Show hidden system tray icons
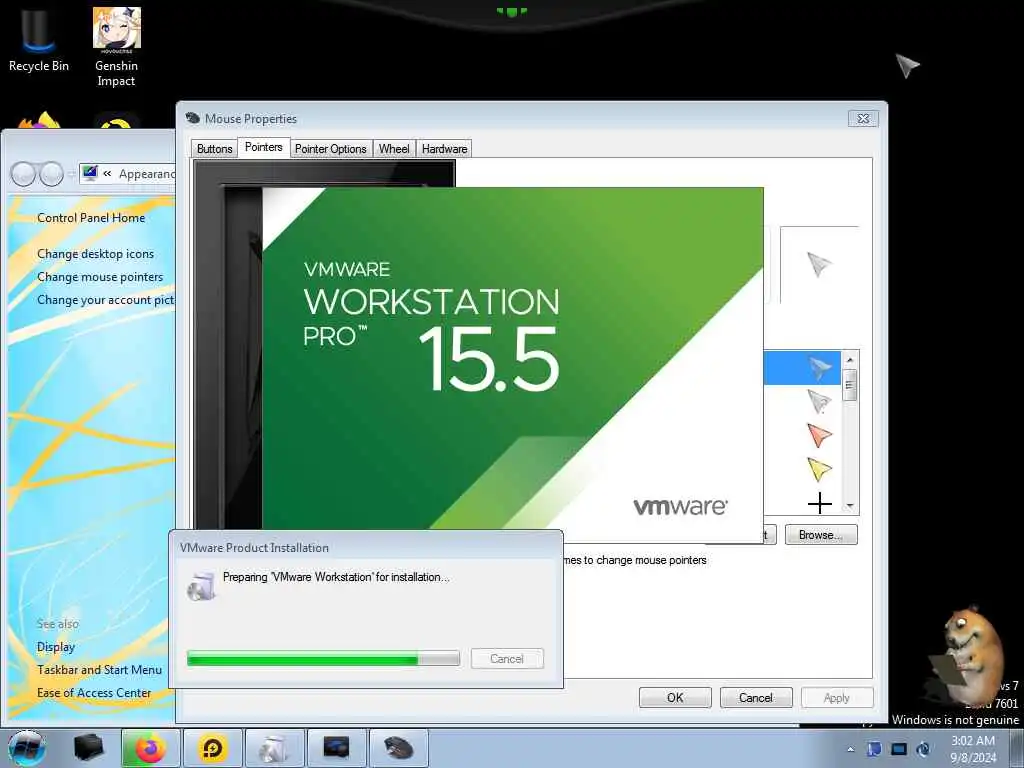 point(850,749)
